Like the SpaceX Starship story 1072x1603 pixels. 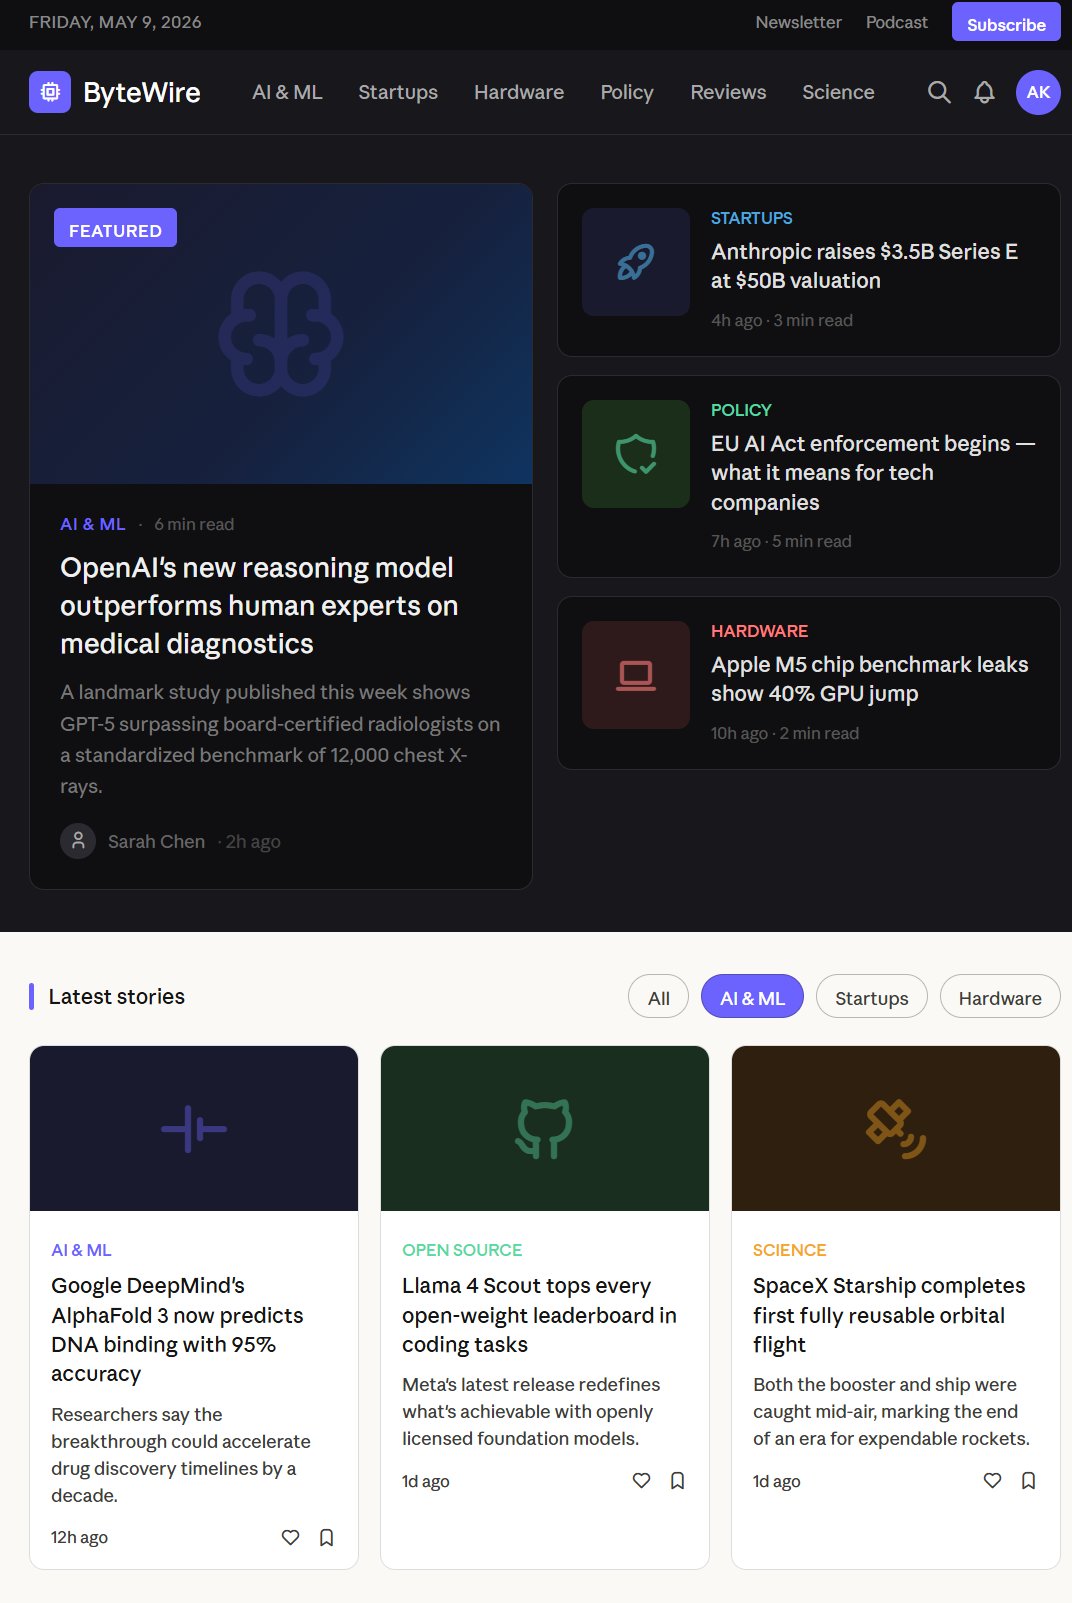[993, 1480]
